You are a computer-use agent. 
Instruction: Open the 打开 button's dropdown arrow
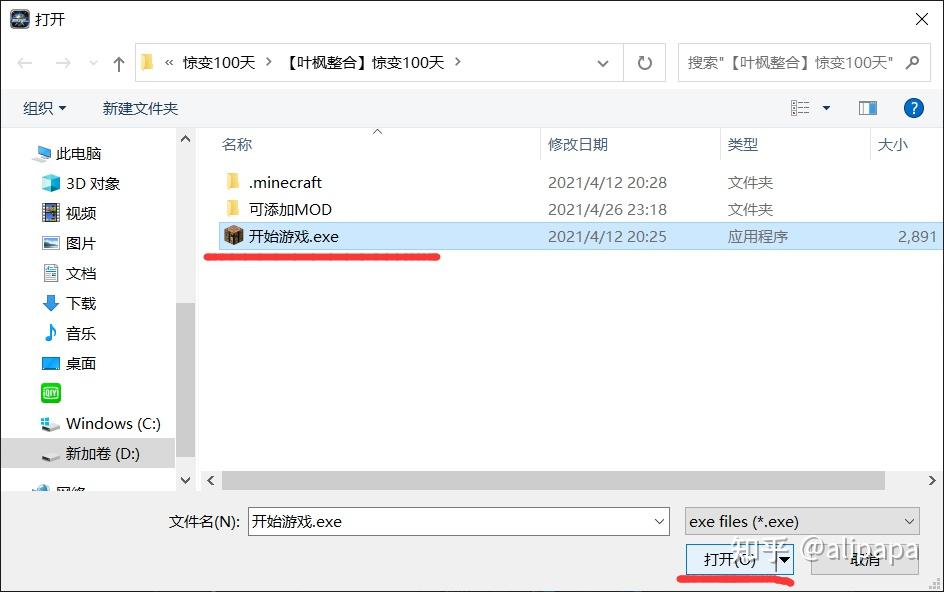point(784,559)
